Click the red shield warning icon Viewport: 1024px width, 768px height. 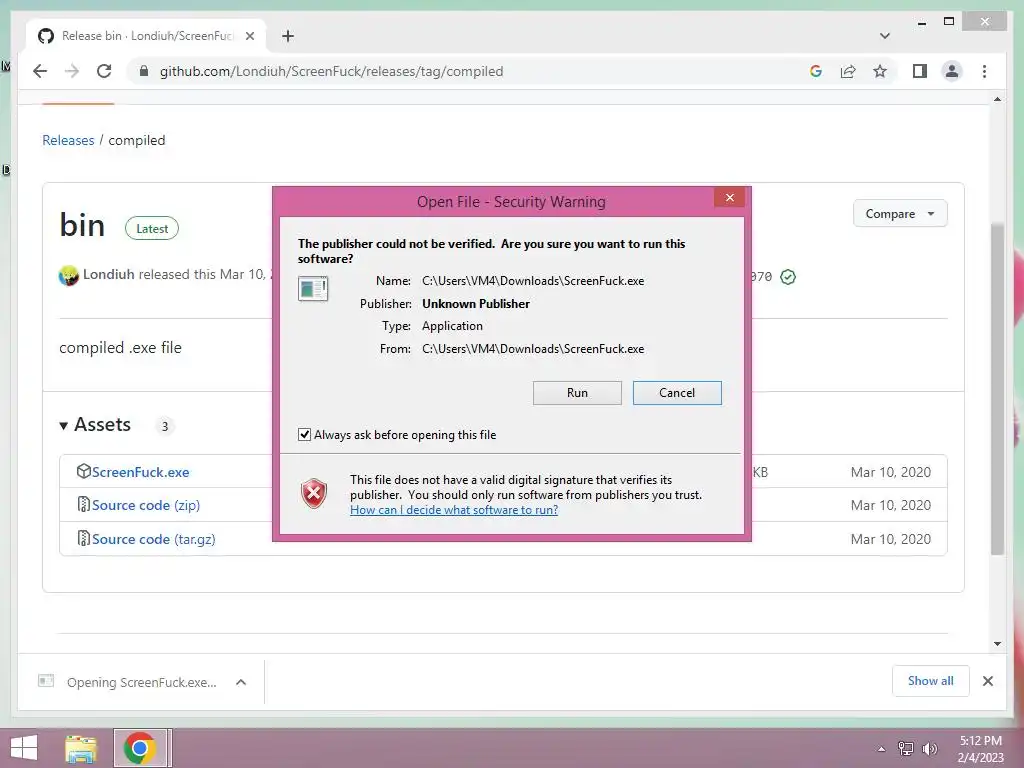tap(314, 493)
